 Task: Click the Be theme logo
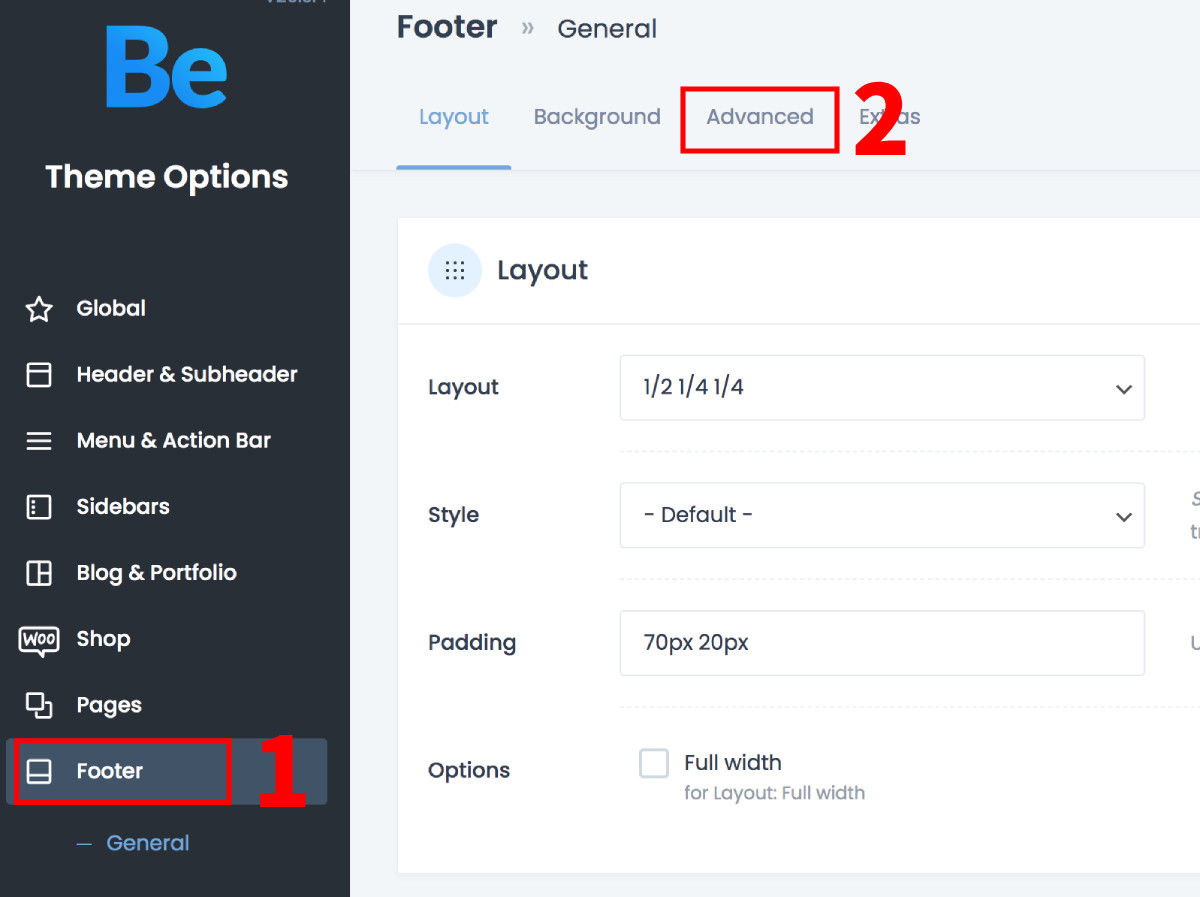coord(166,67)
